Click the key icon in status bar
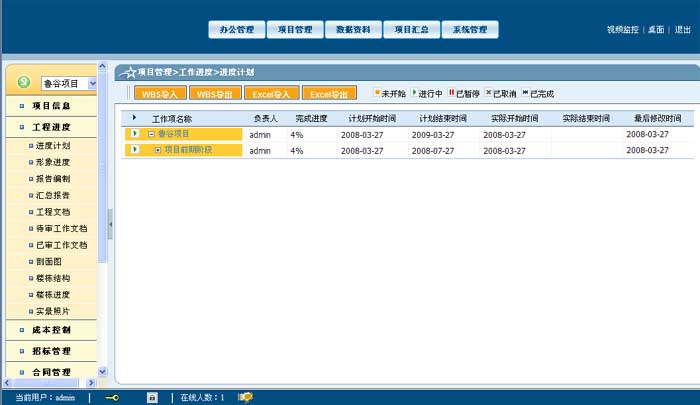 tap(112, 397)
